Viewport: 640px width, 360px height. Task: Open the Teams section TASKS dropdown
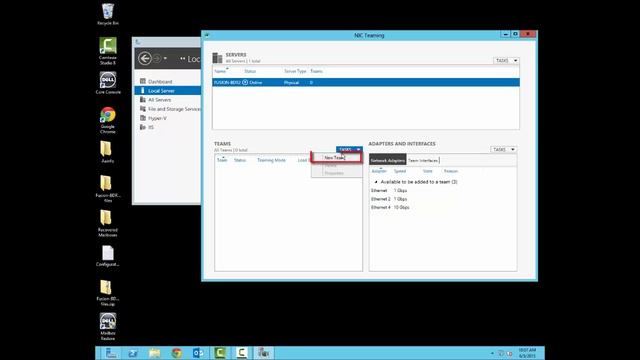pyautogui.click(x=349, y=149)
